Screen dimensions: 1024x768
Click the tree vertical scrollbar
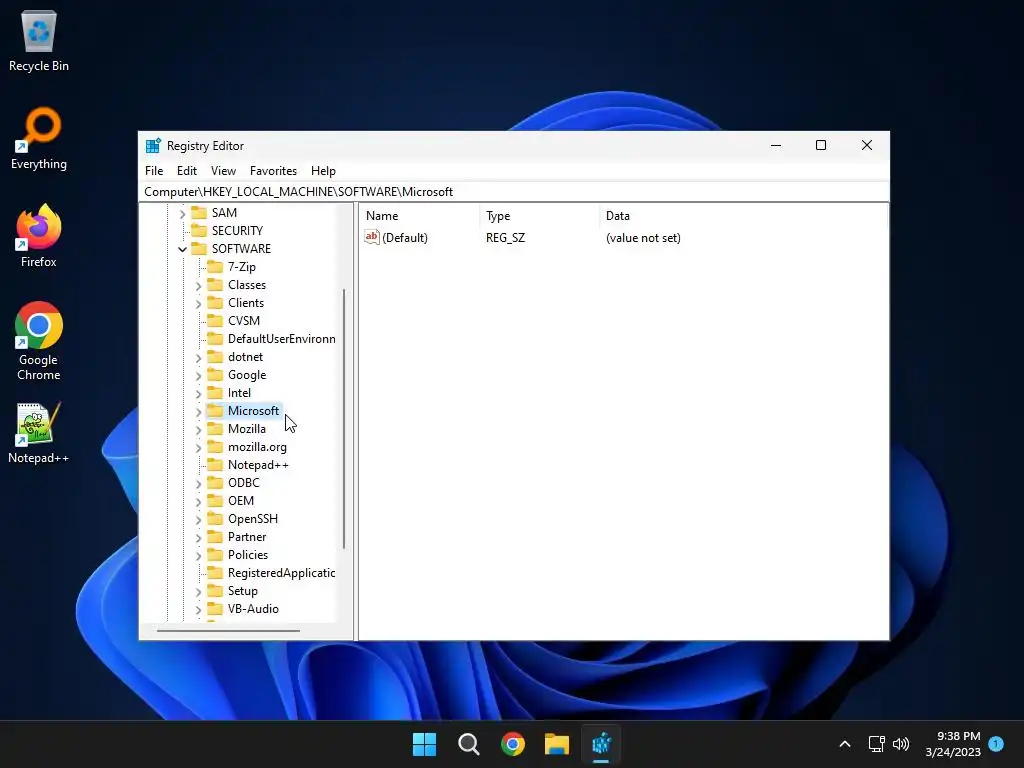click(x=344, y=418)
